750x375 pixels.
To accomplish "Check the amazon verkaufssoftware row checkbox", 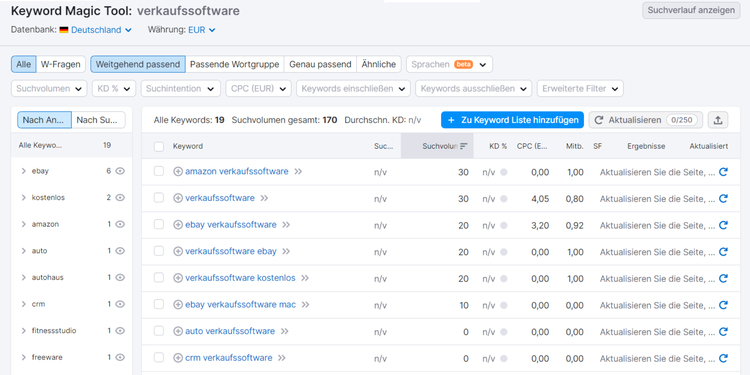I will coord(159,171).
